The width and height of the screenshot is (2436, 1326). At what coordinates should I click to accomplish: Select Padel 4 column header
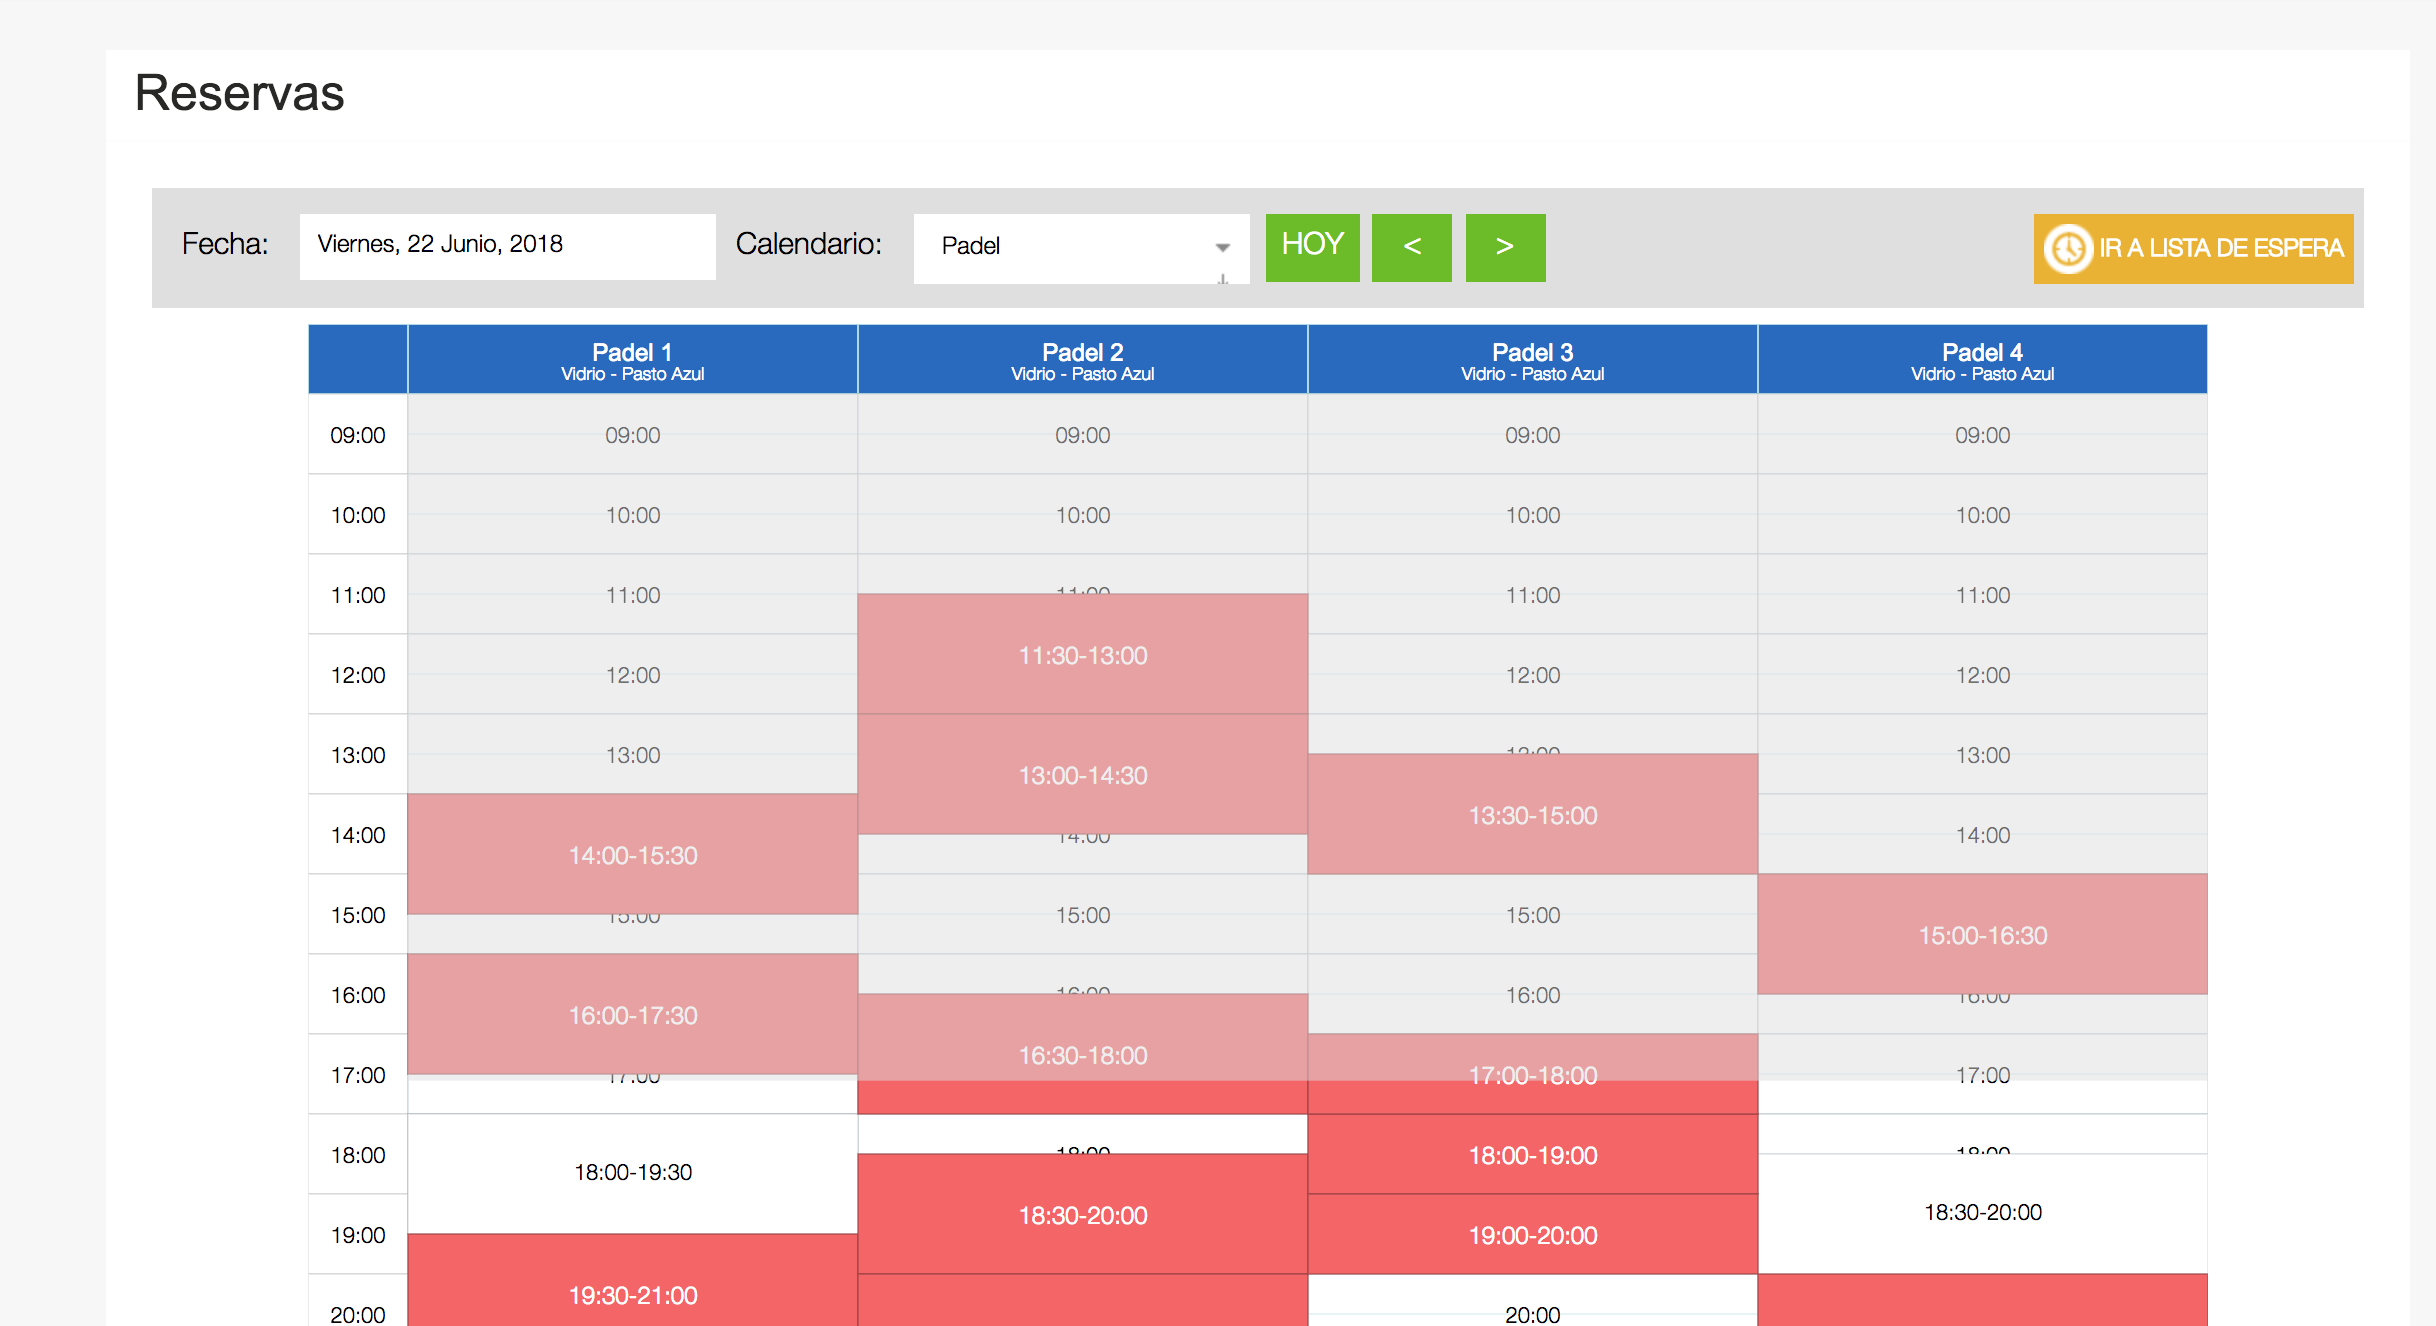pos(1981,360)
